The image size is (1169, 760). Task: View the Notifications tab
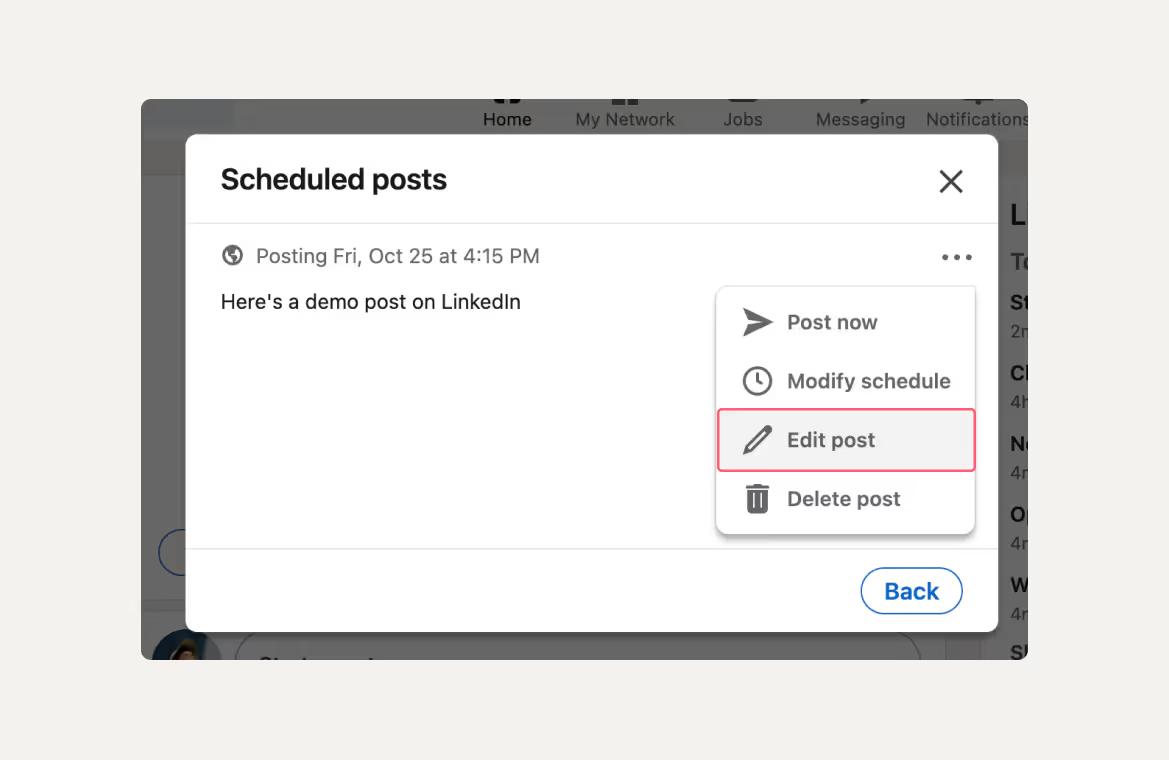coord(977,118)
